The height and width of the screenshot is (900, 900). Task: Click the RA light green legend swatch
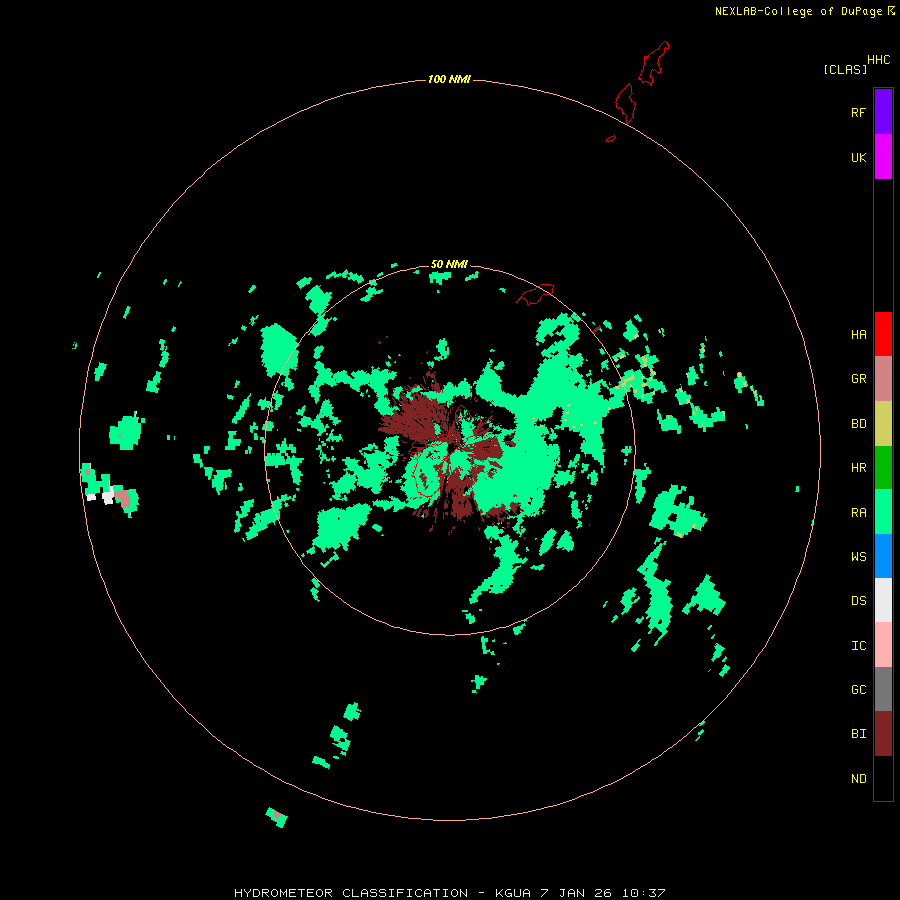coord(883,512)
